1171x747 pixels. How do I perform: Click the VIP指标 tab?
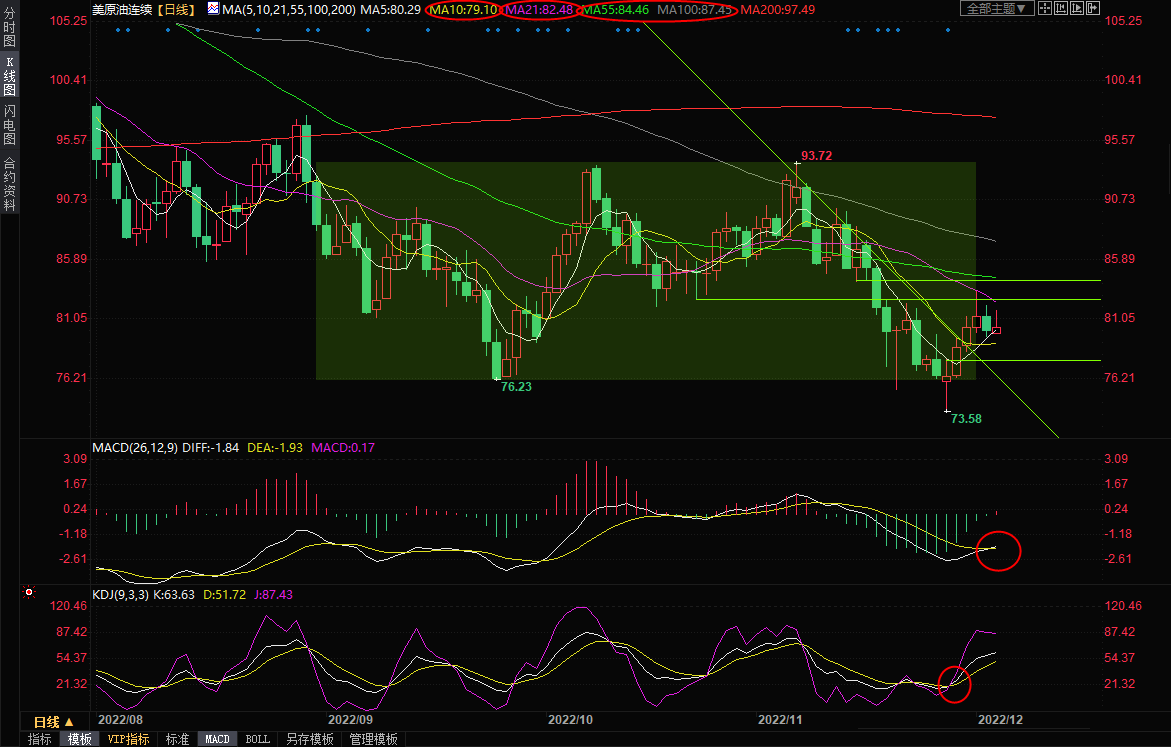coord(129,739)
